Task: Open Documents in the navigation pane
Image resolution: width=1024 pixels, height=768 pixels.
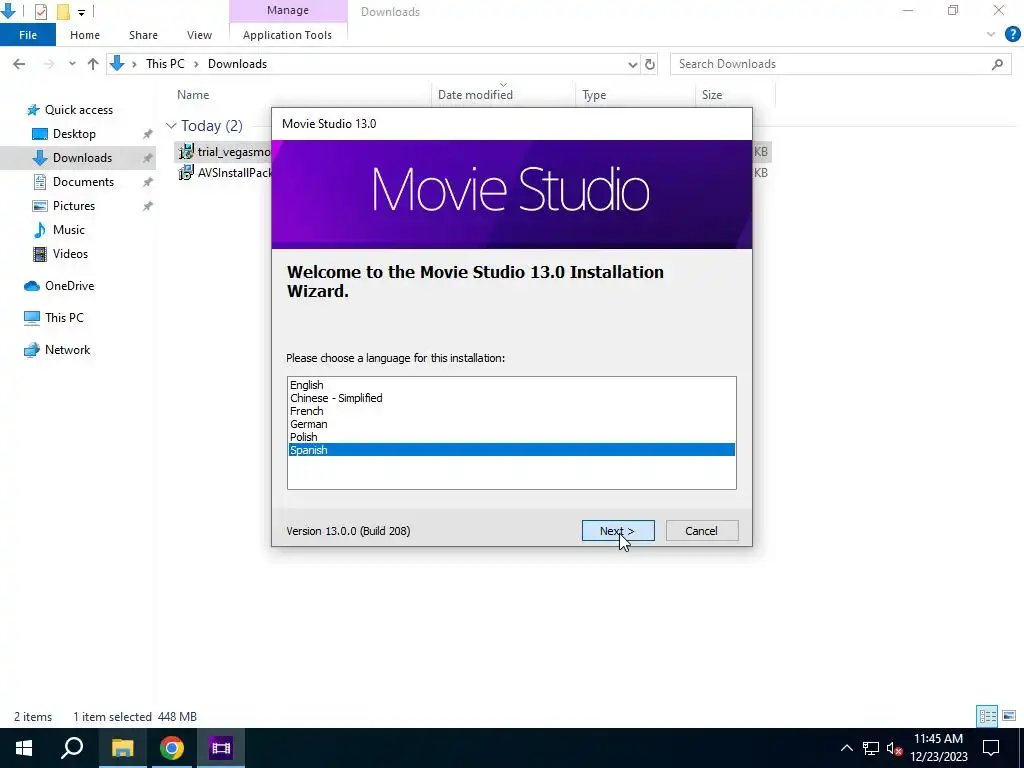Action: (x=83, y=182)
